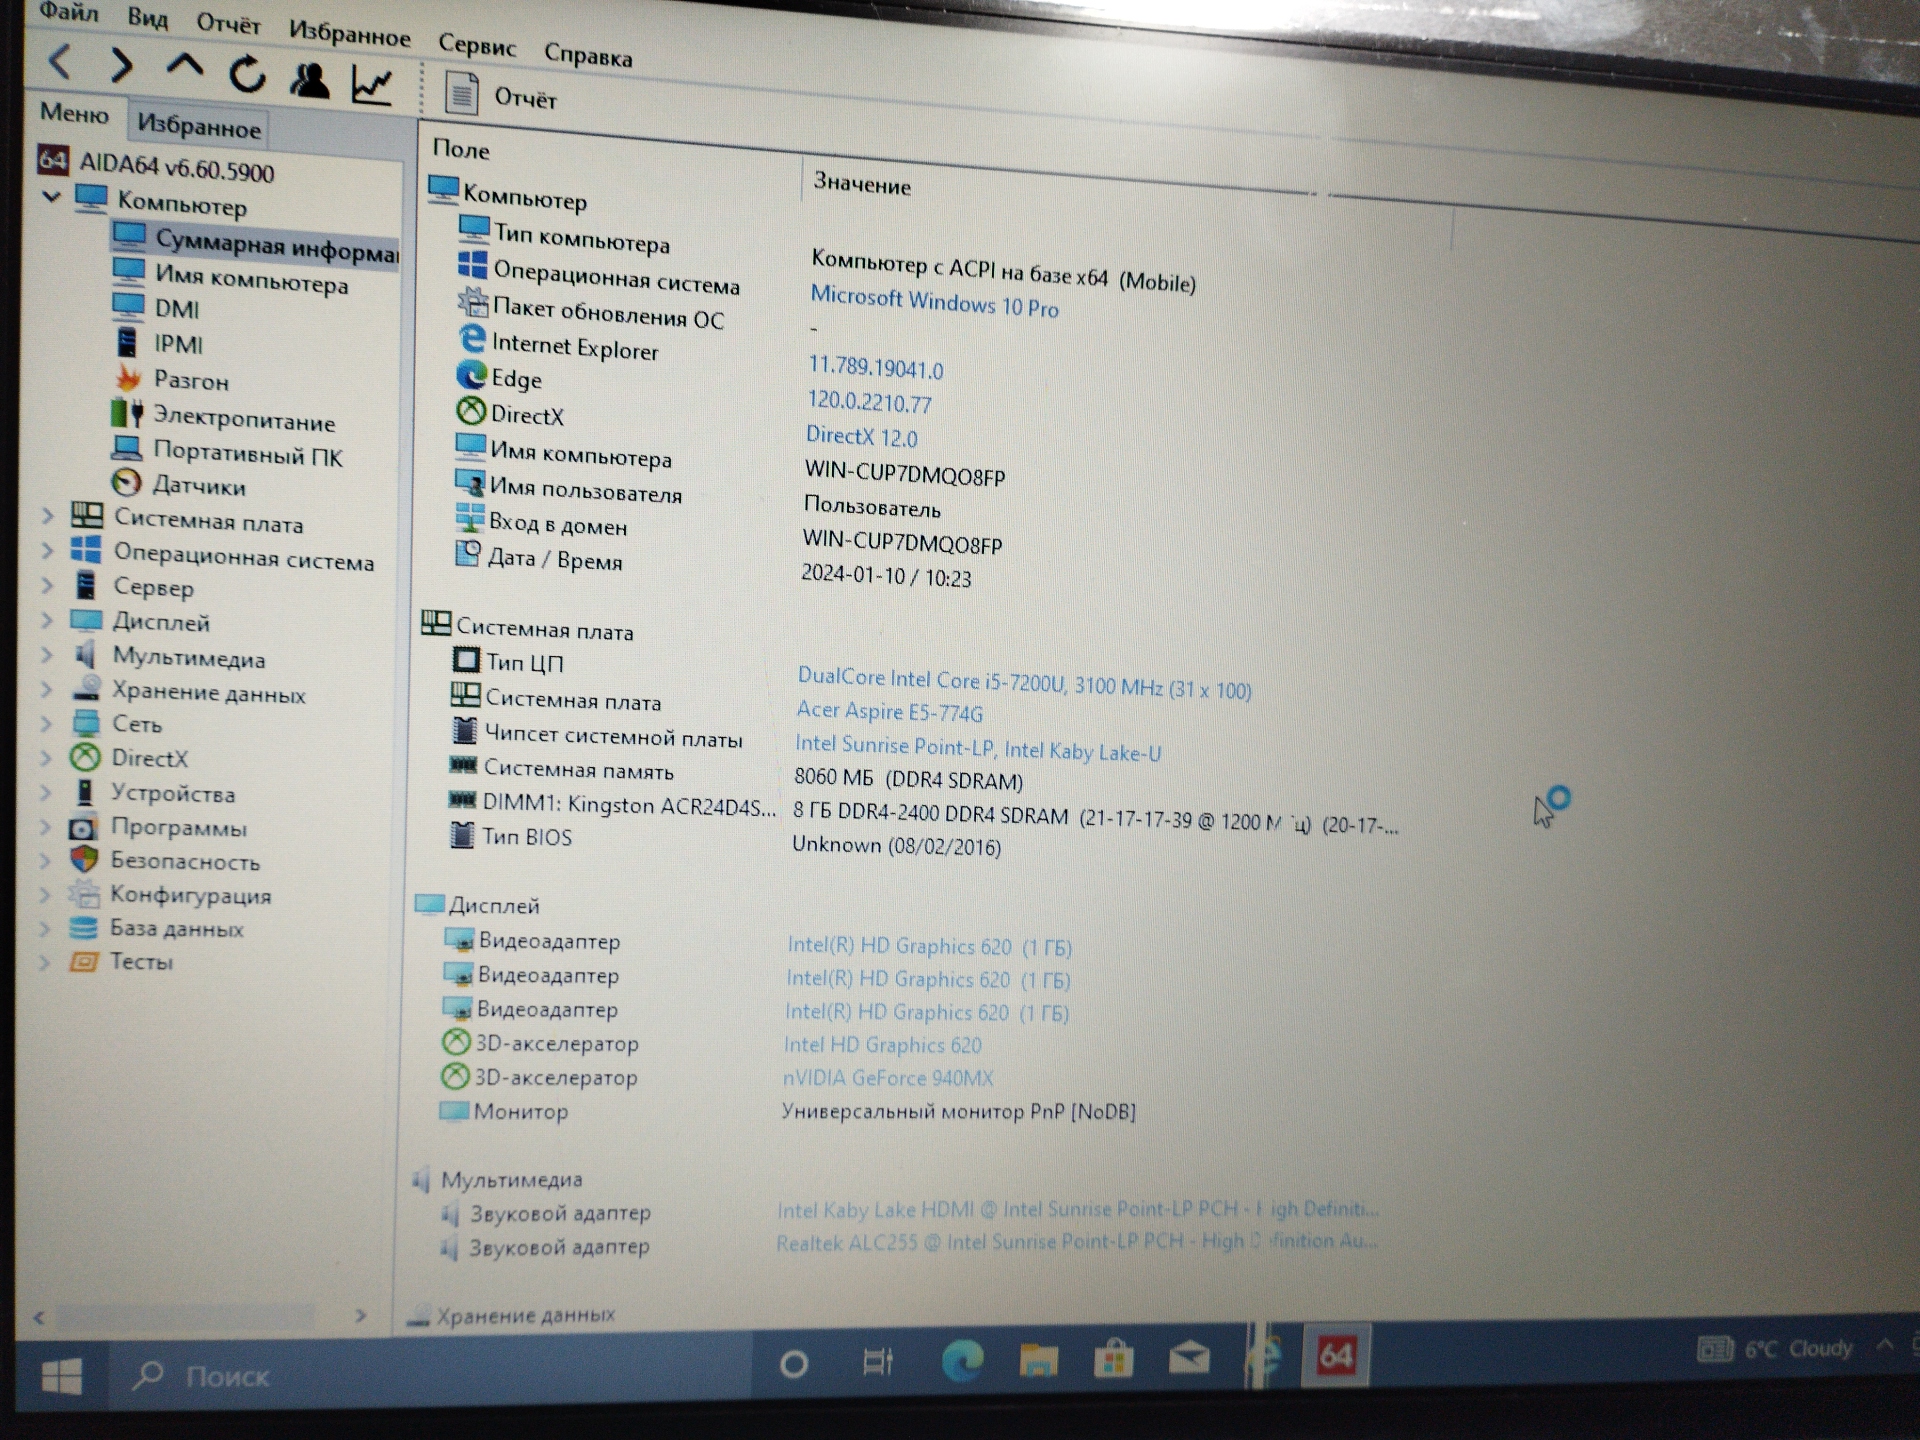Open the Избранное menu

(x=349, y=33)
